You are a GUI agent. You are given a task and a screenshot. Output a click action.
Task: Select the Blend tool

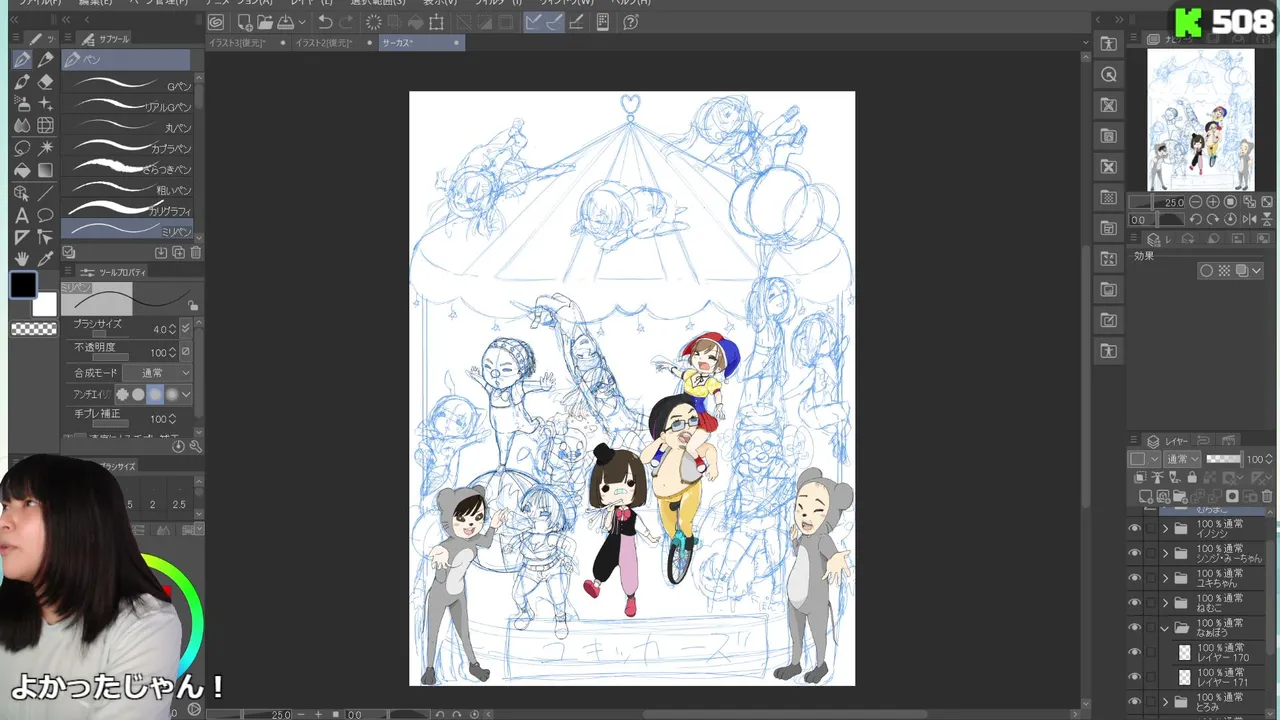click(x=22, y=126)
